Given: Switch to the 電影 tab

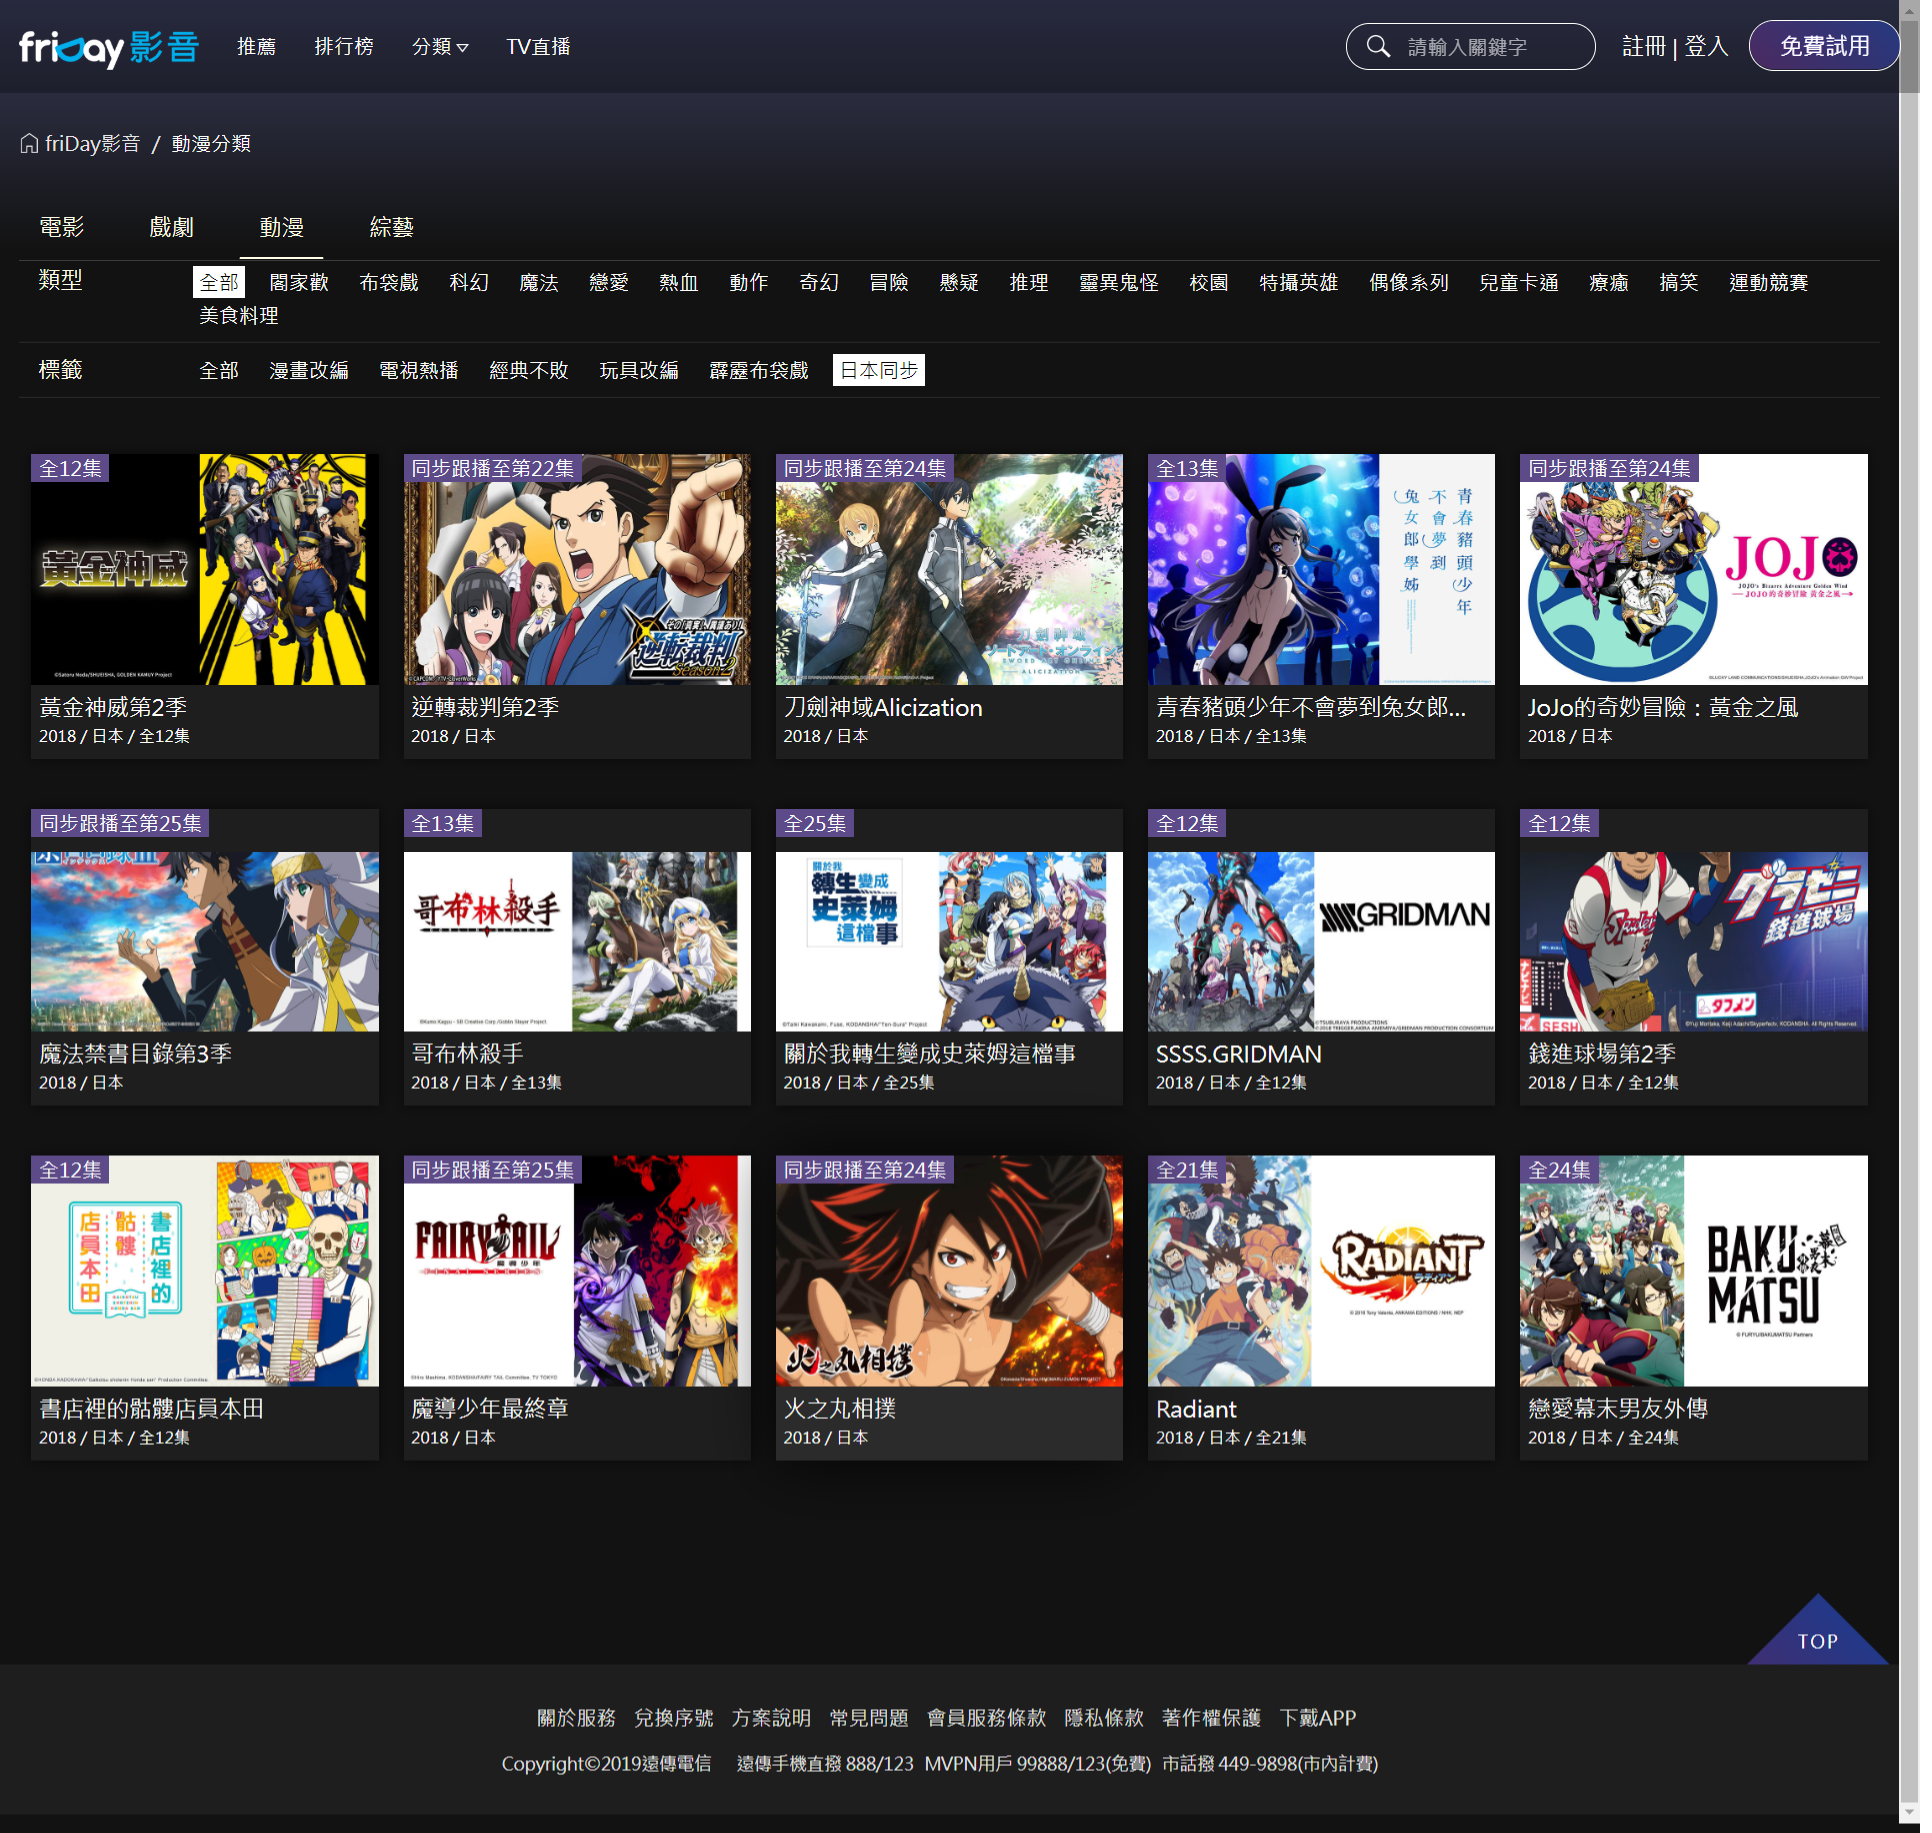Looking at the screenshot, I should 61,228.
